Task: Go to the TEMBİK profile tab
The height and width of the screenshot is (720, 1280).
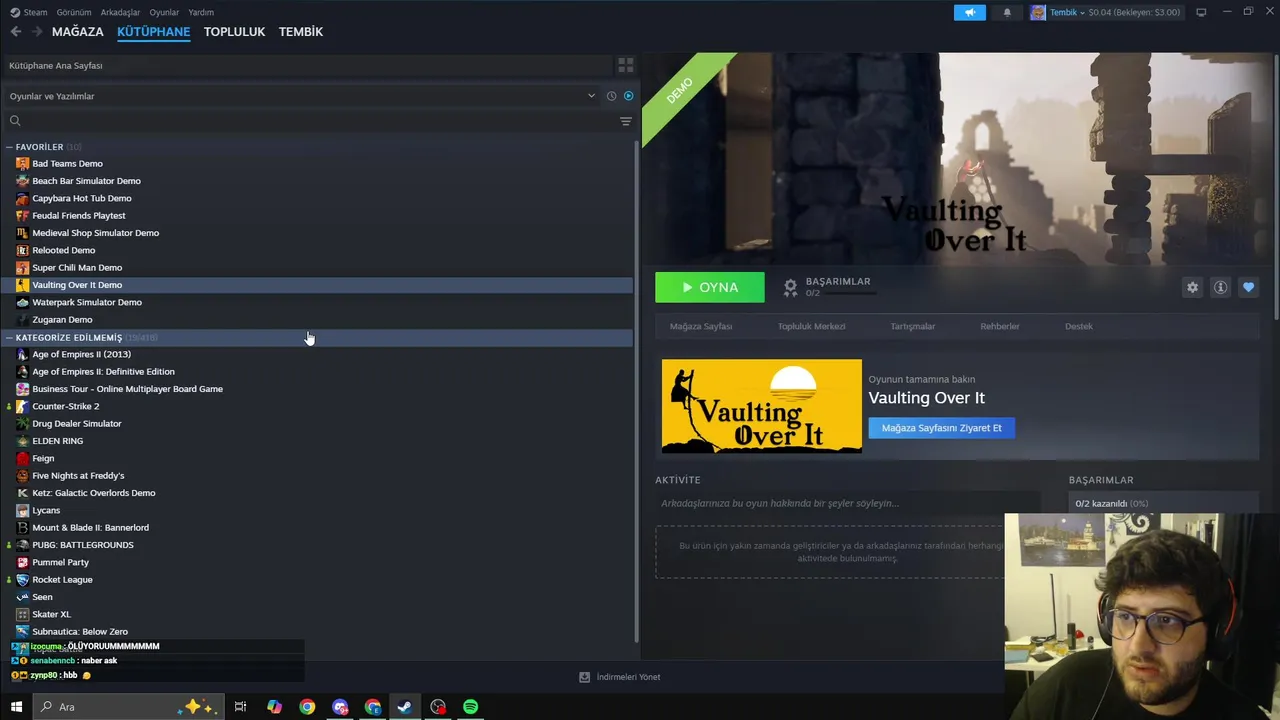Action: pos(301,32)
